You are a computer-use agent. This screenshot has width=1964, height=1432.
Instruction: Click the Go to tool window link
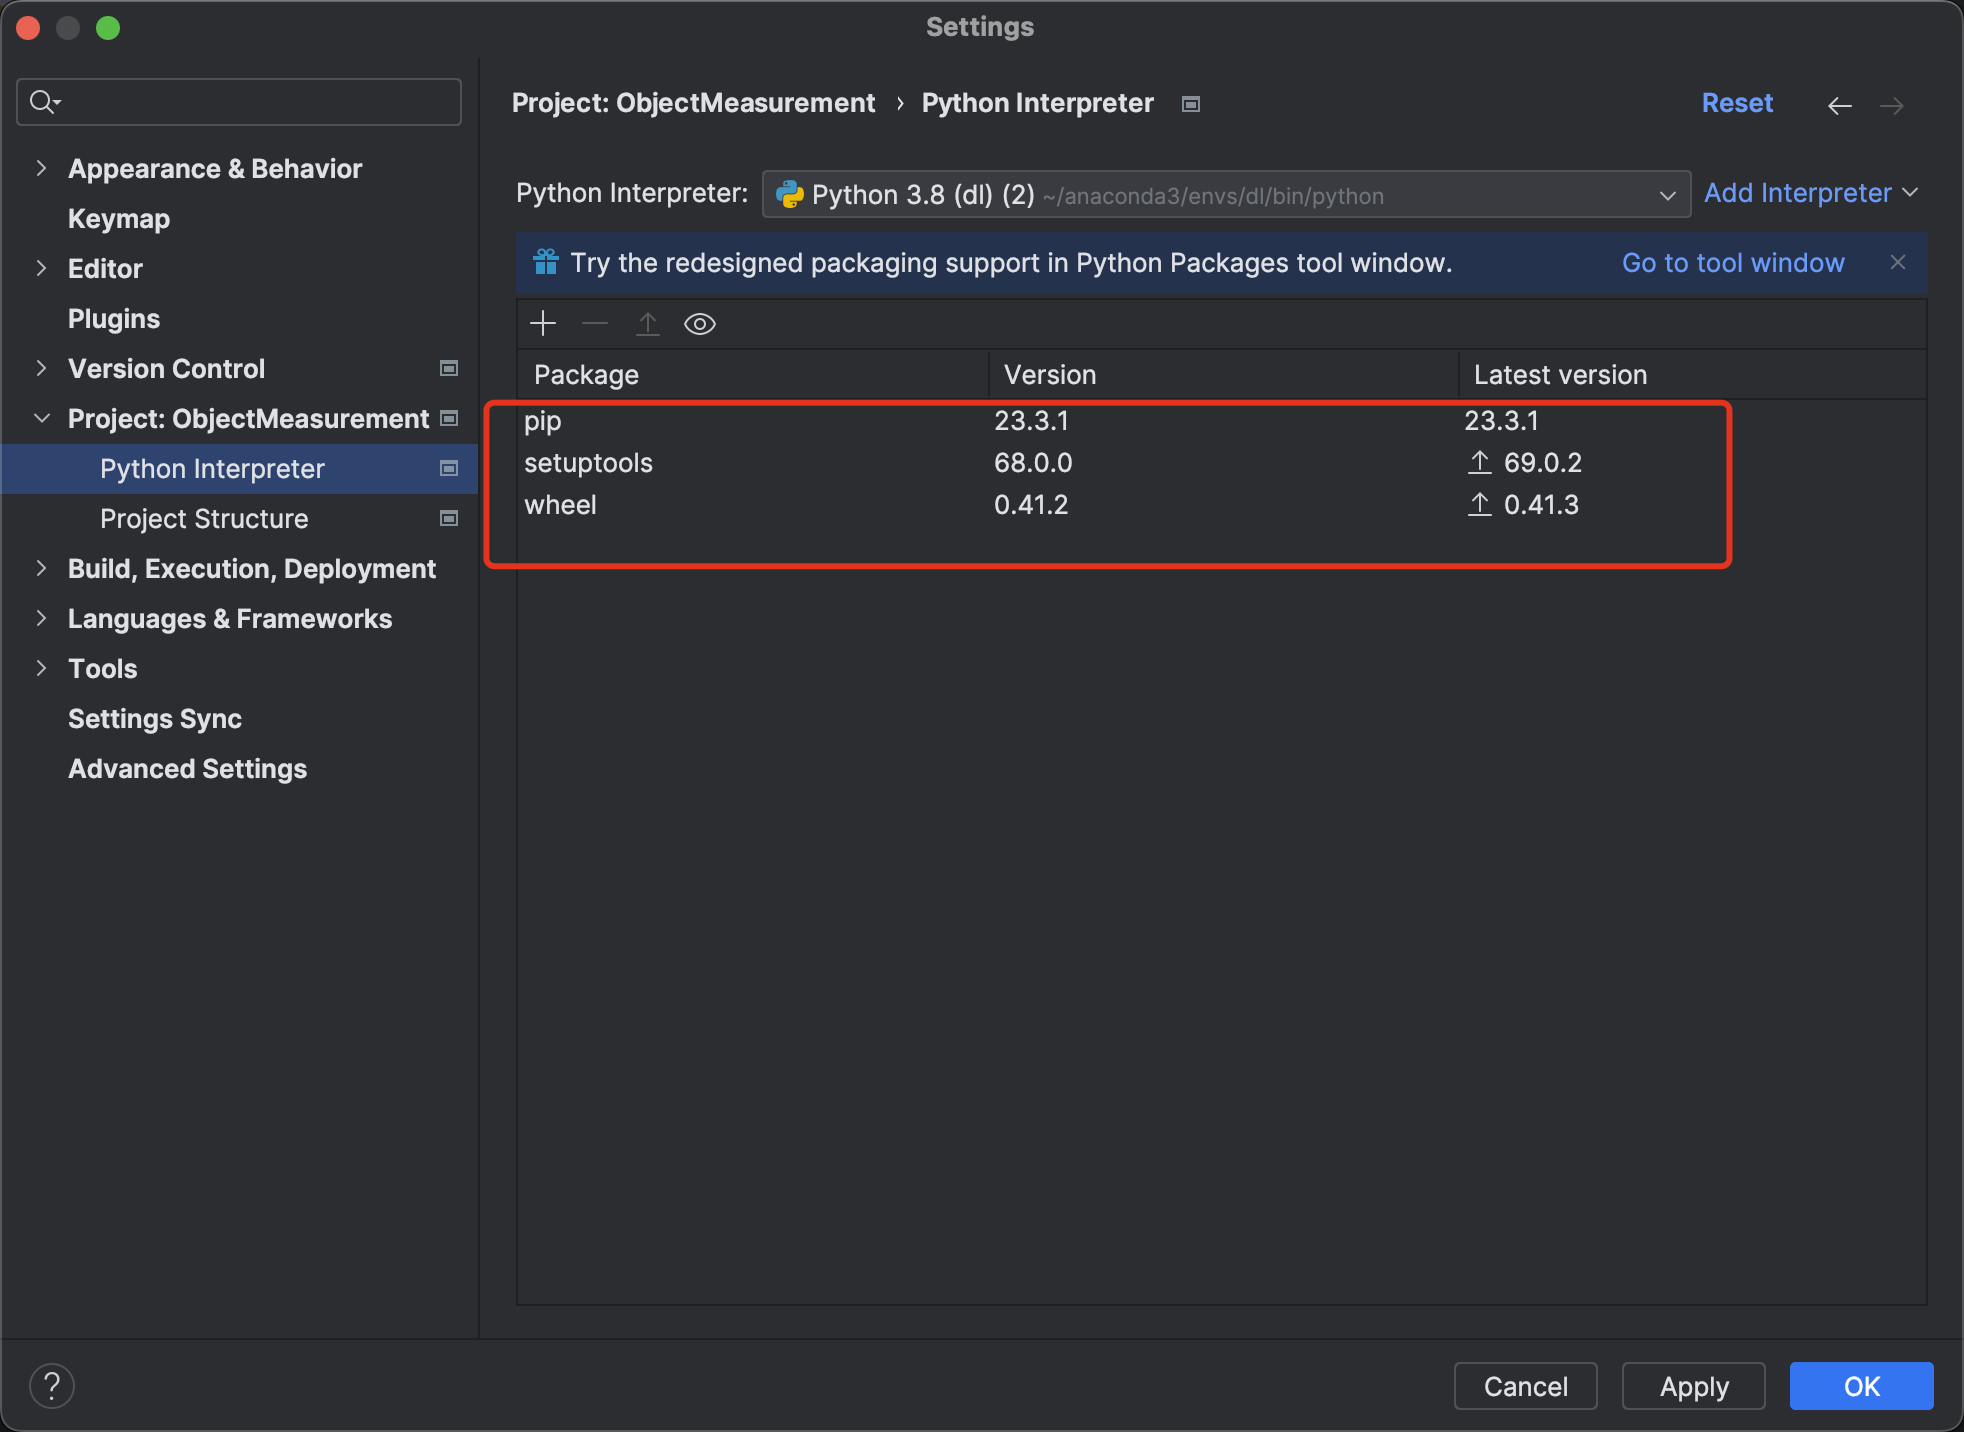tap(1732, 262)
